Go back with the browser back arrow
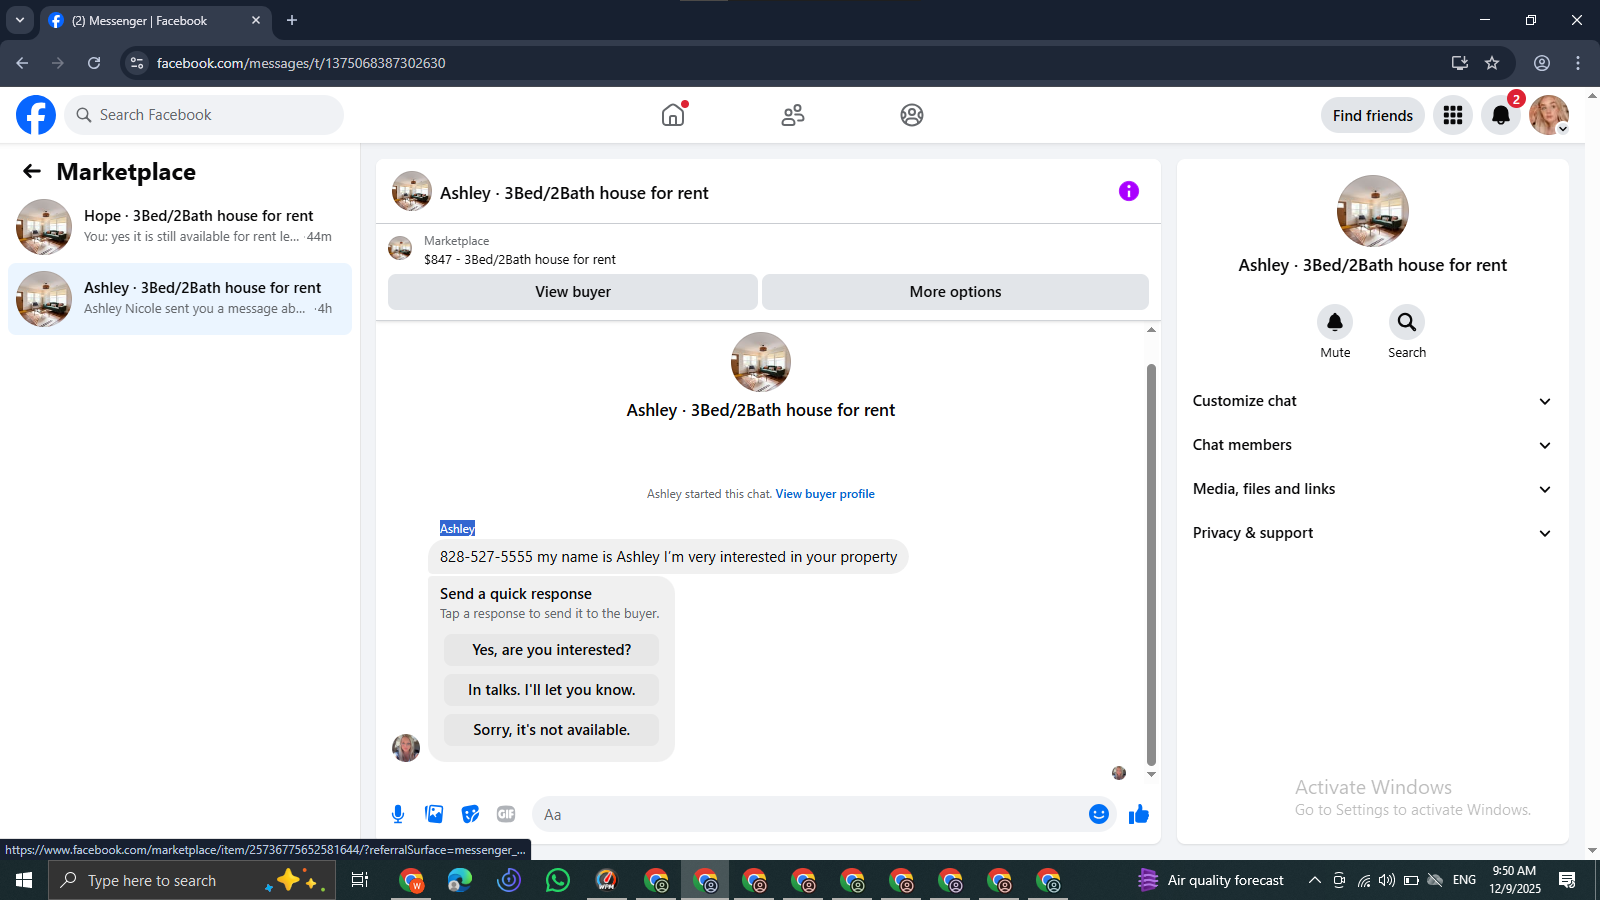 pos(22,63)
